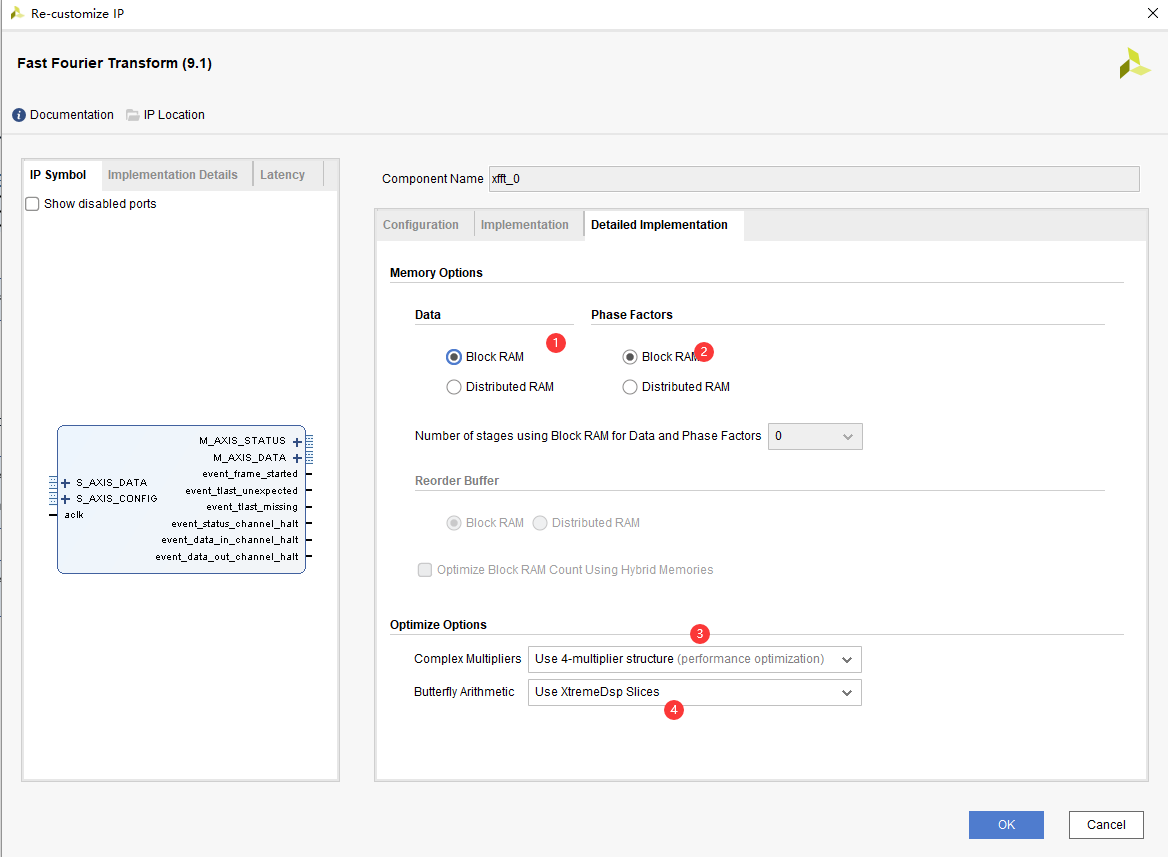Close the Re-customize IP dialog
Viewport: 1168px width, 857px height.
pyautogui.click(x=1152, y=14)
